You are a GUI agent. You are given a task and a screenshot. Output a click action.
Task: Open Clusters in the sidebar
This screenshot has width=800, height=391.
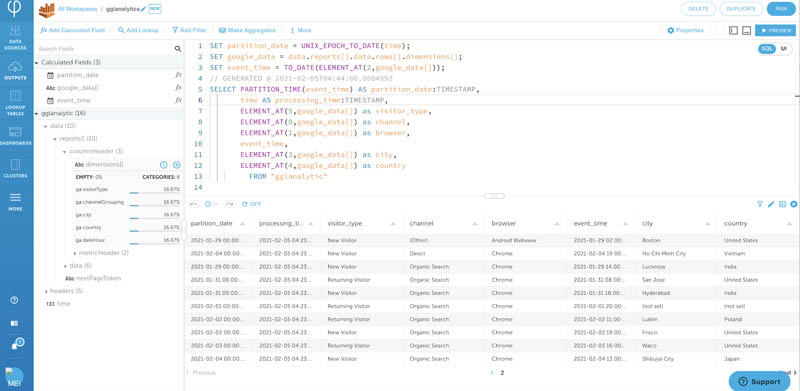click(15, 168)
